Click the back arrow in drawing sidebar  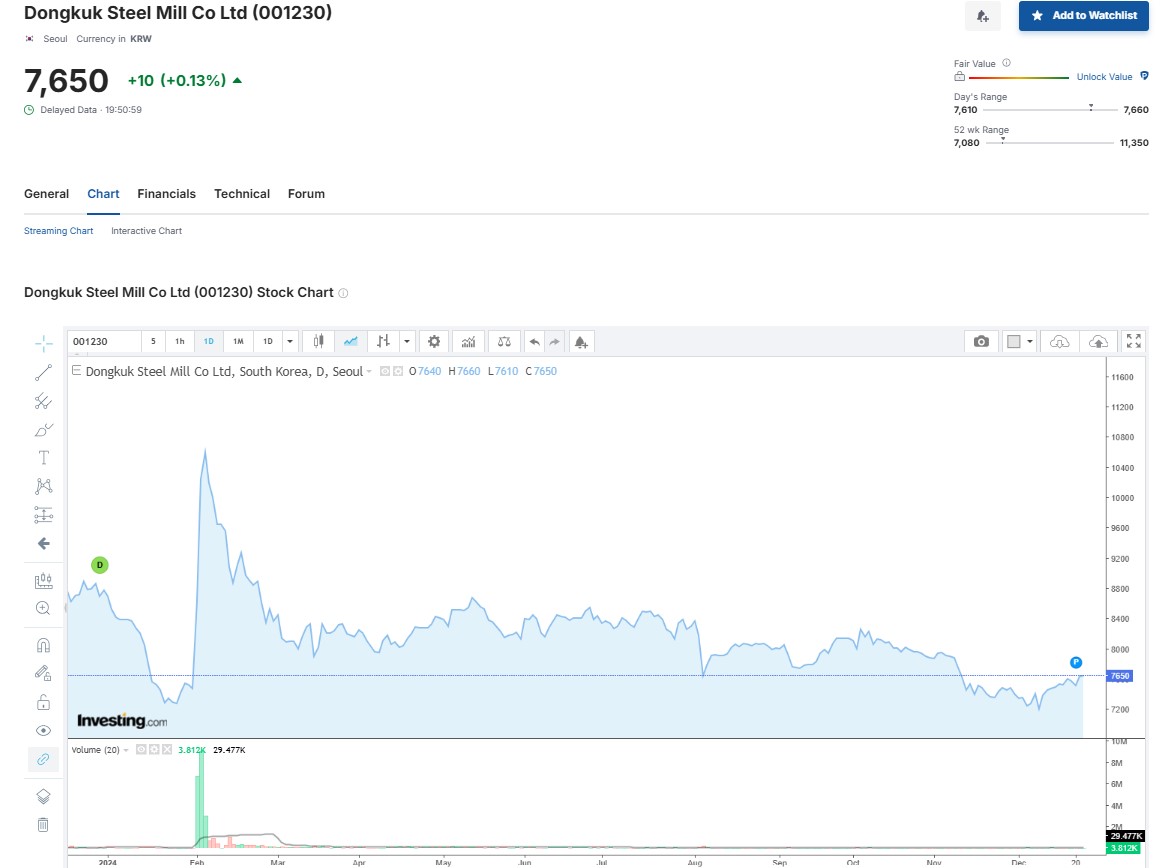coord(43,543)
